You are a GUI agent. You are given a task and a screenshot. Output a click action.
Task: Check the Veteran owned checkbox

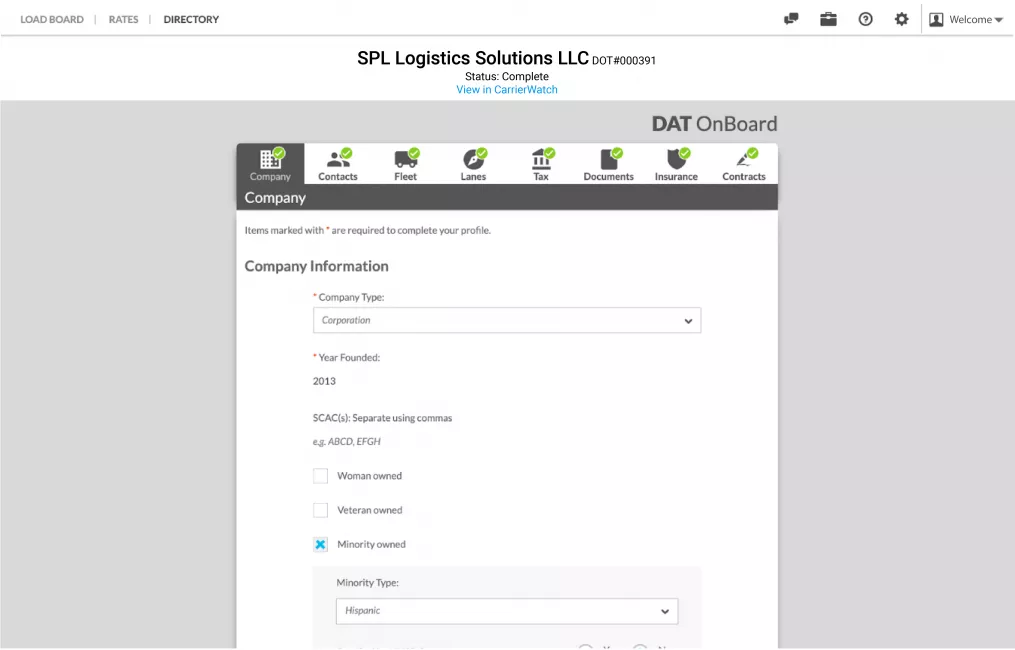(x=320, y=510)
